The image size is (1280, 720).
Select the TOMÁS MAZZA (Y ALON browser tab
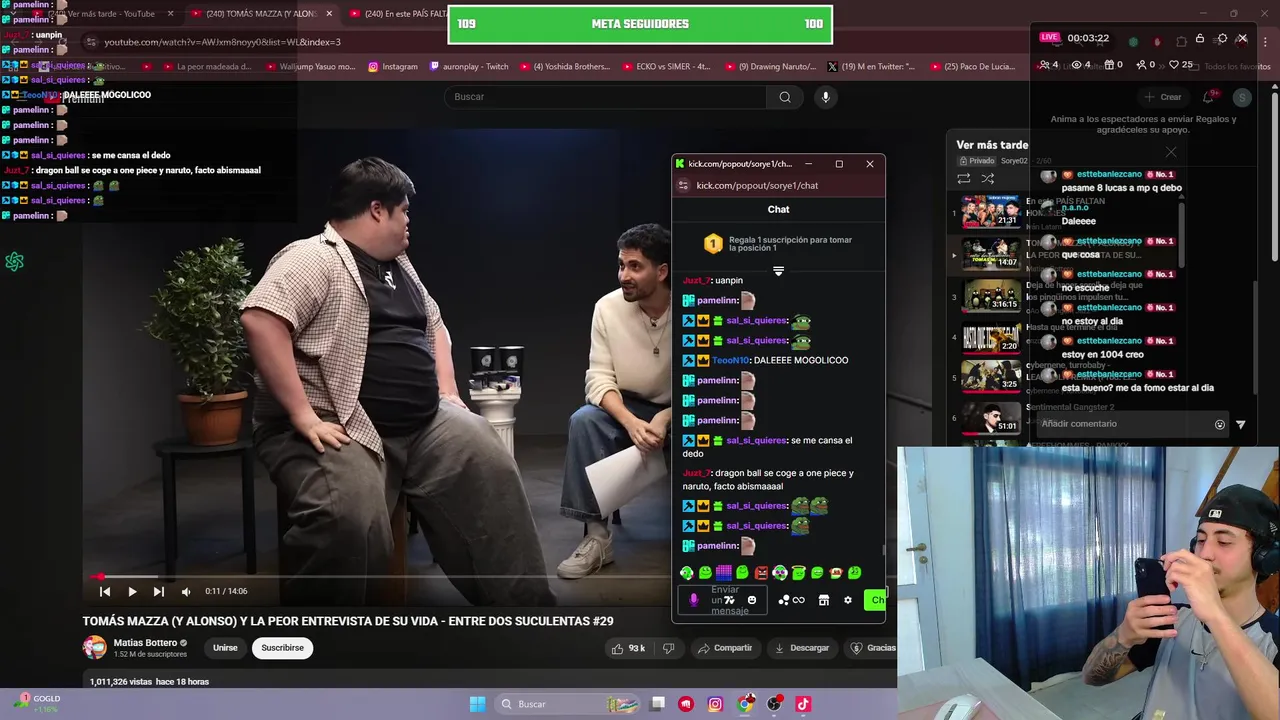click(262, 14)
